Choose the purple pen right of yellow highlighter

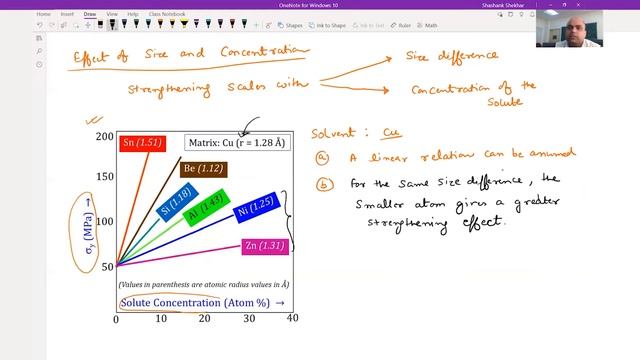click(x=196, y=24)
